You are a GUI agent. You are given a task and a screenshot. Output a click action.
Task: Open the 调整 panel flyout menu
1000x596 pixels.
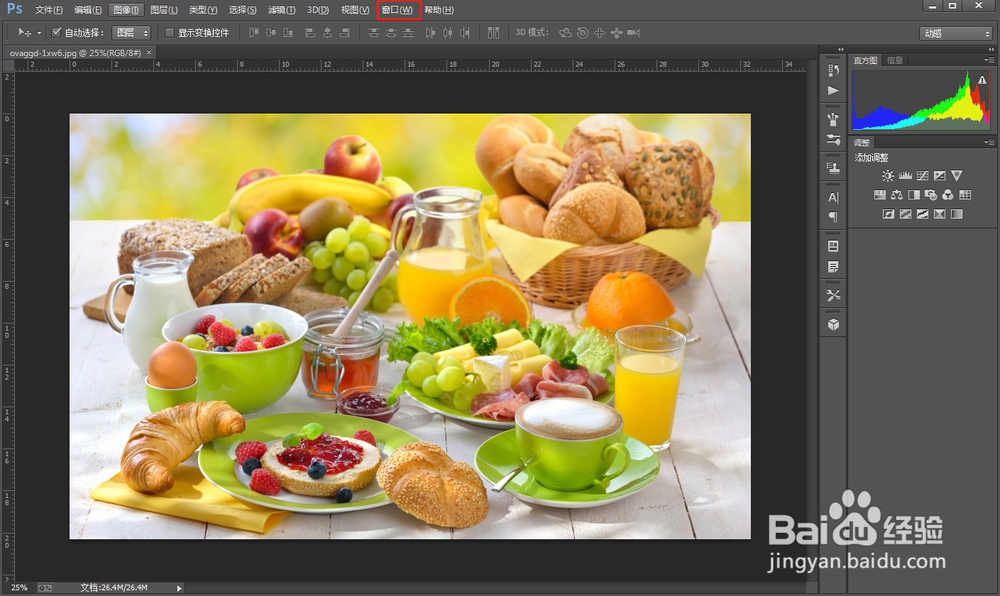click(989, 142)
